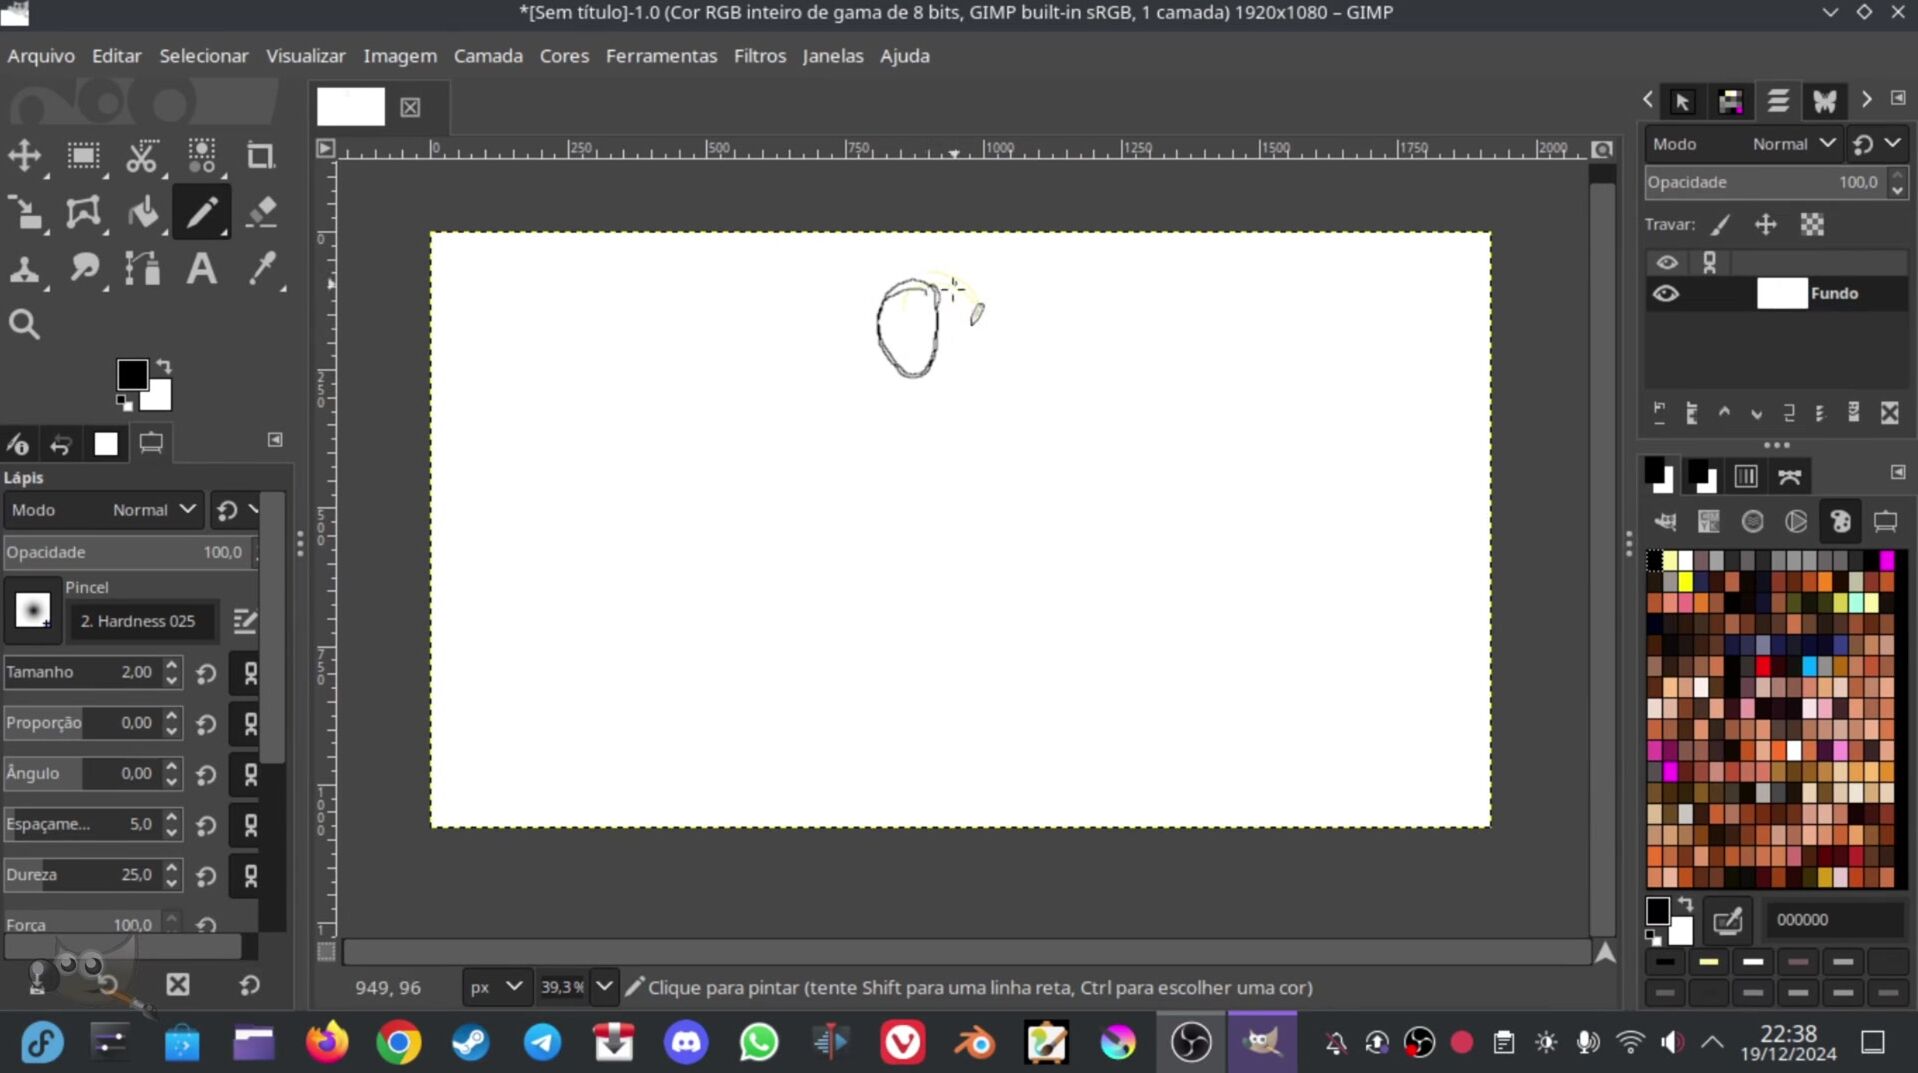Open the Arquivo menu

pos(41,56)
